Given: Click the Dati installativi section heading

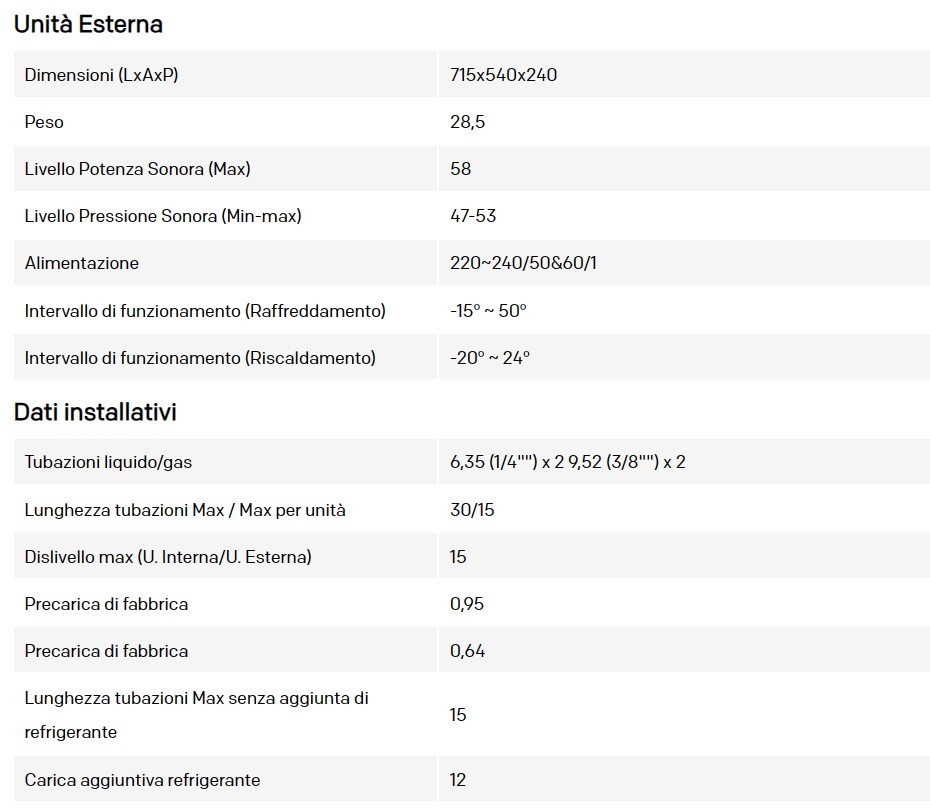Looking at the screenshot, I should pos(95,412).
